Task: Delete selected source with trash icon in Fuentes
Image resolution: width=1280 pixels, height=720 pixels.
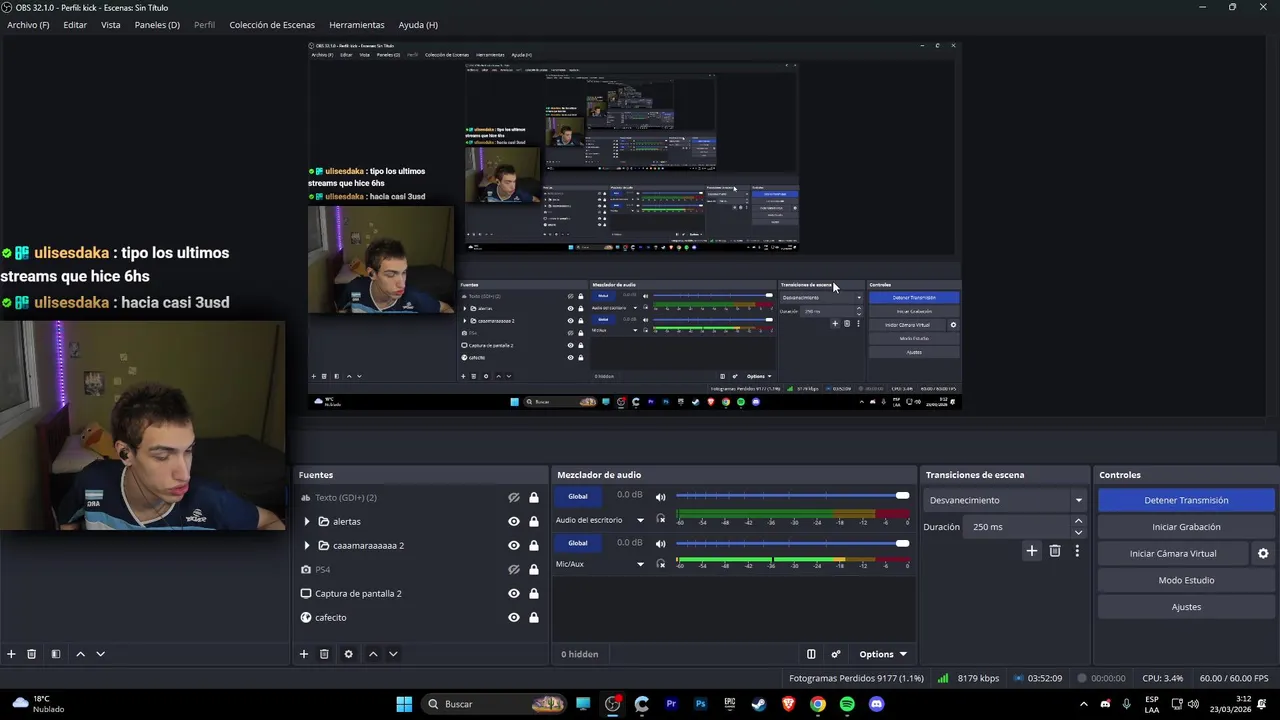Action: 324,654
